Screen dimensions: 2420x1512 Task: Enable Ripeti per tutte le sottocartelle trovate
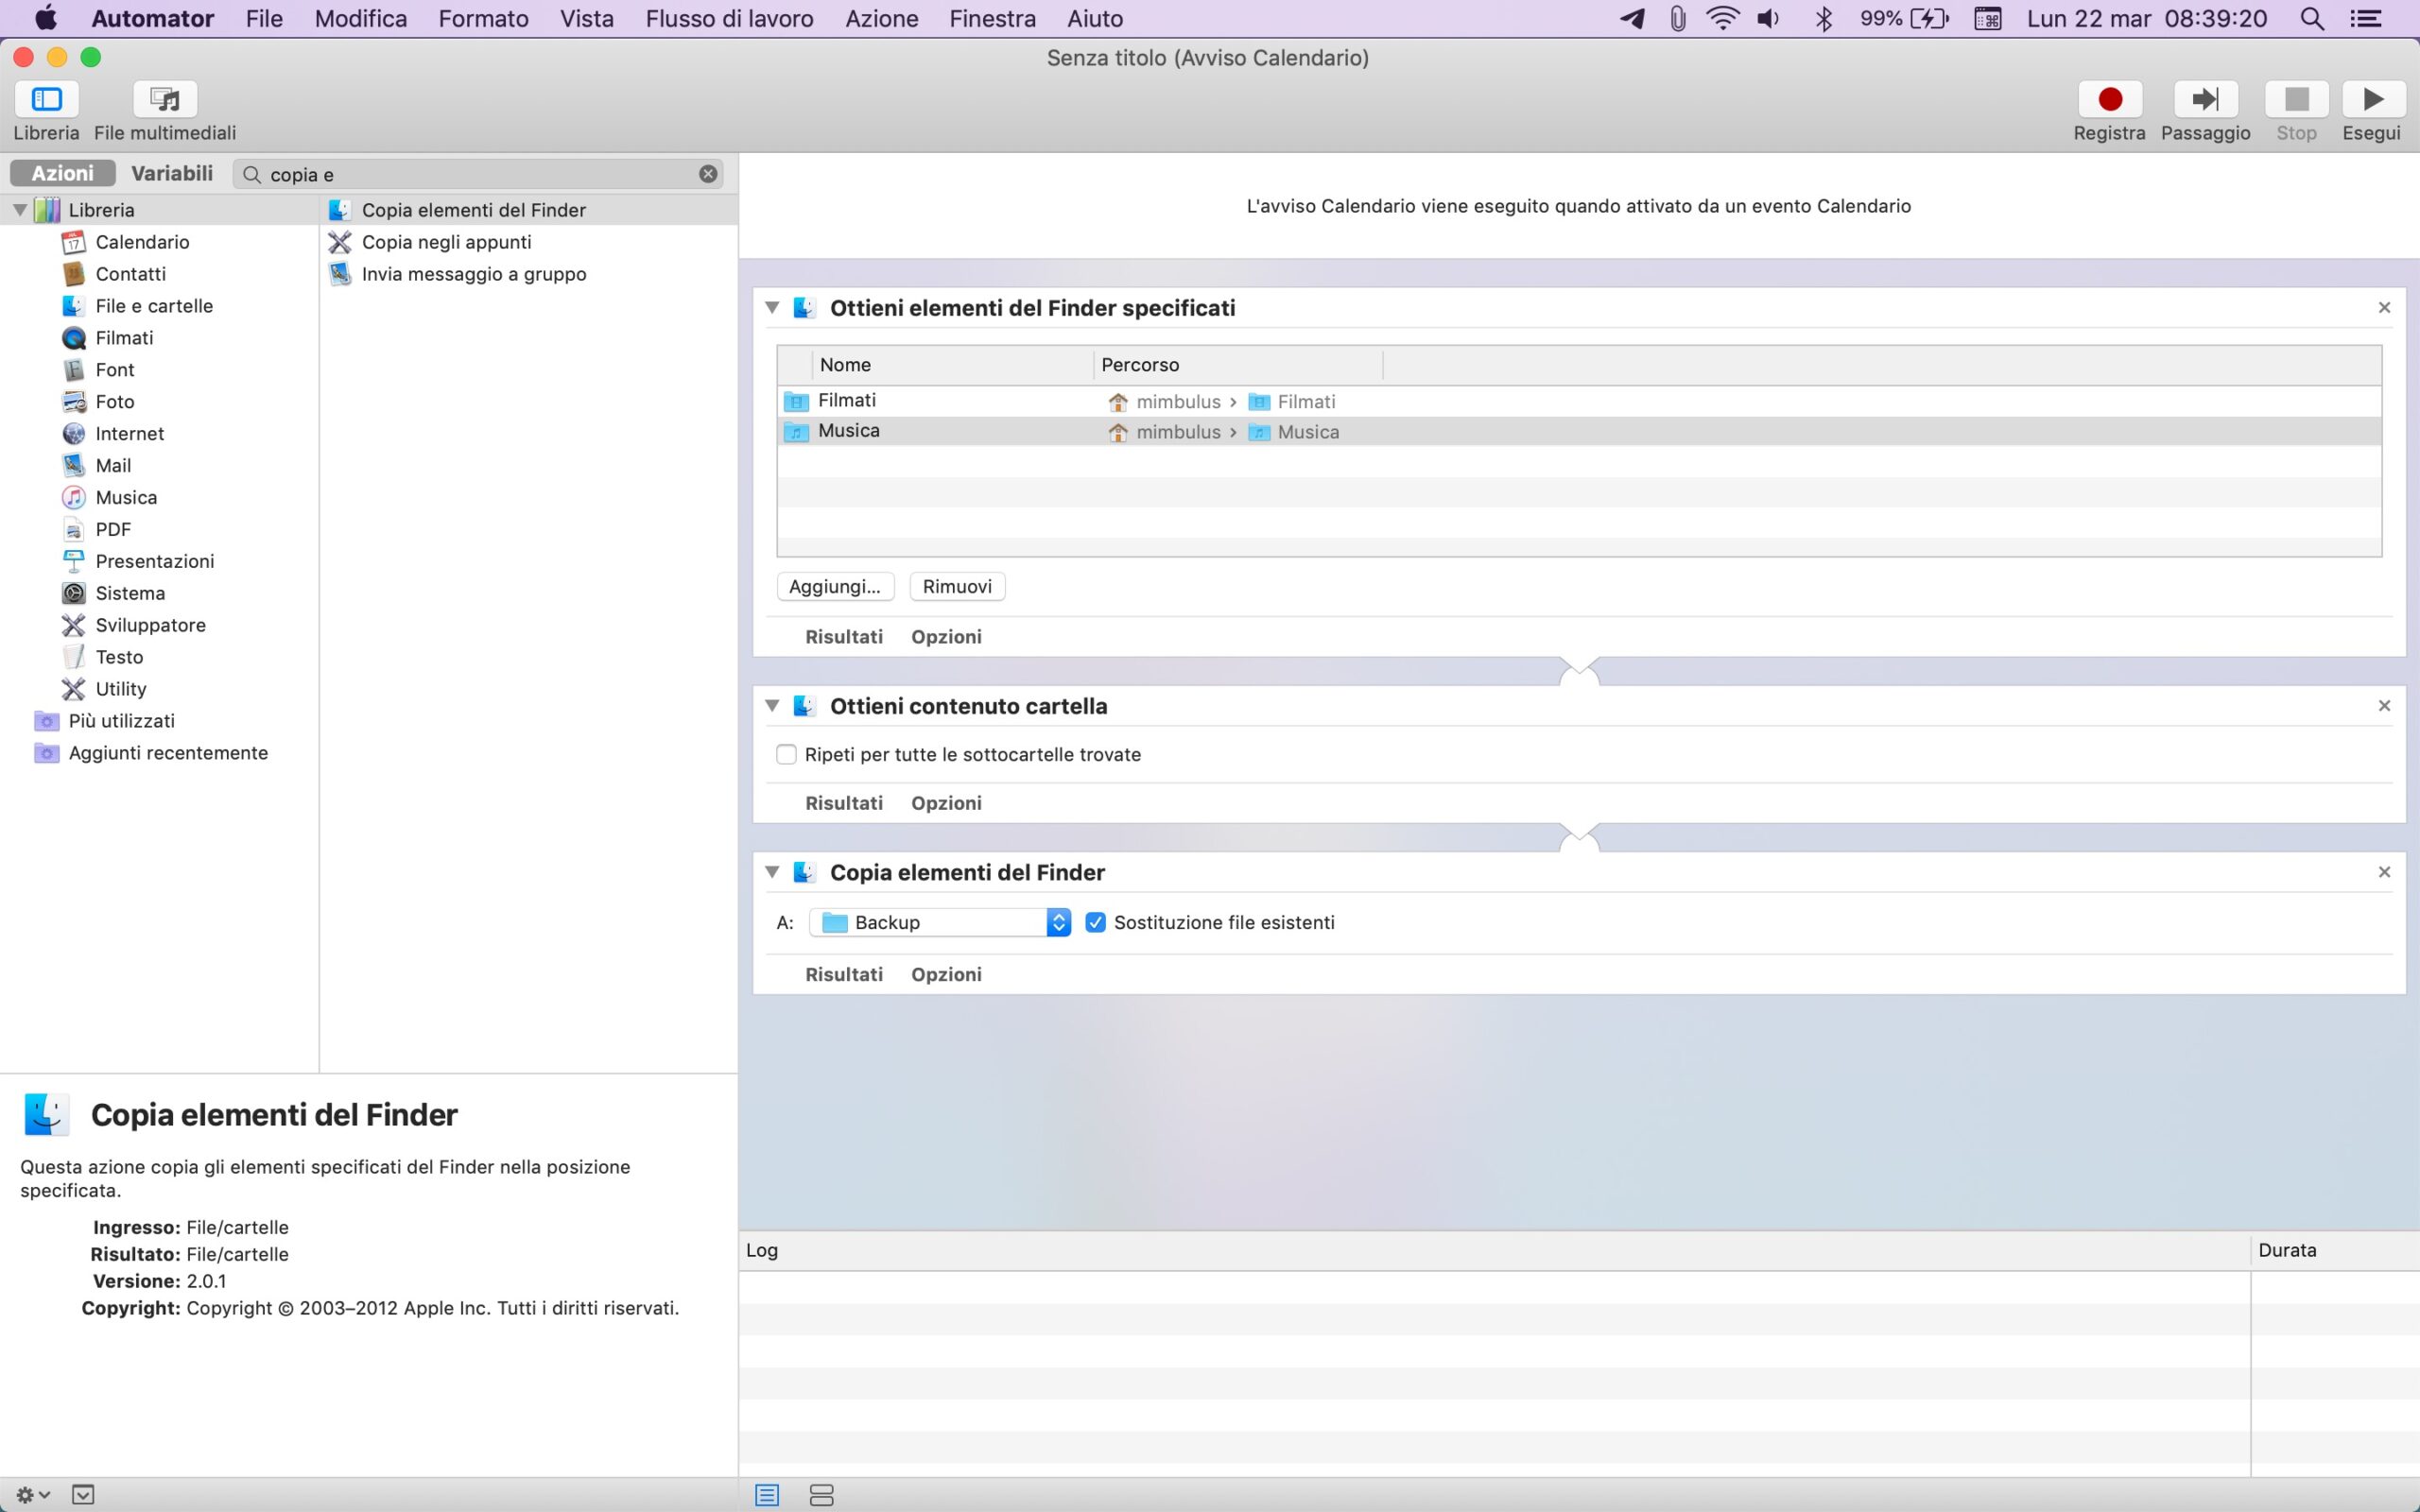pyautogui.click(x=786, y=755)
